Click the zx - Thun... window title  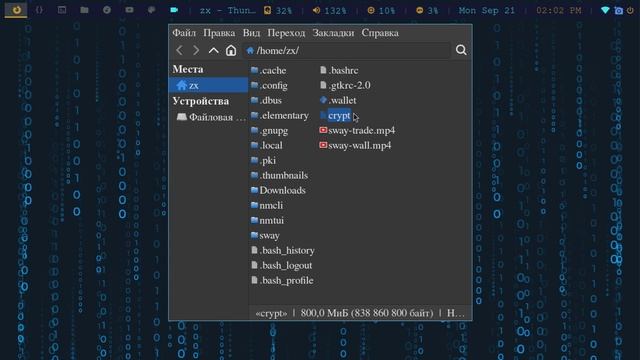(228, 11)
